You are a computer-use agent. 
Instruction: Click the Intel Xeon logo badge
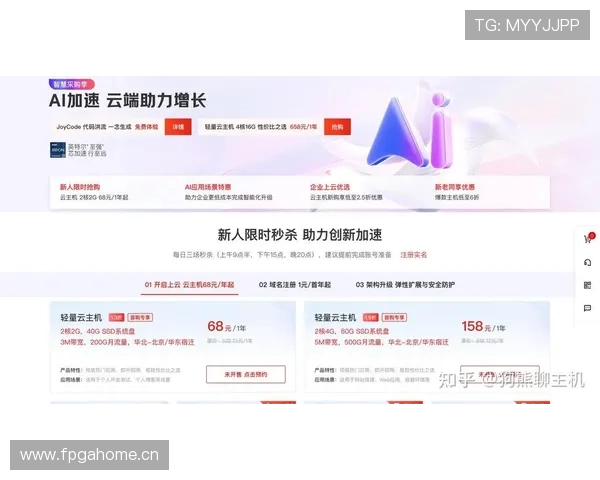coord(58,150)
